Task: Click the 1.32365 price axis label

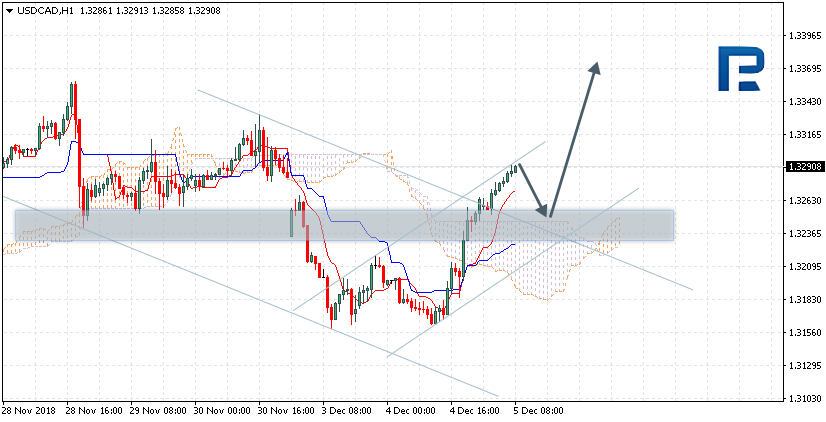Action: point(803,233)
